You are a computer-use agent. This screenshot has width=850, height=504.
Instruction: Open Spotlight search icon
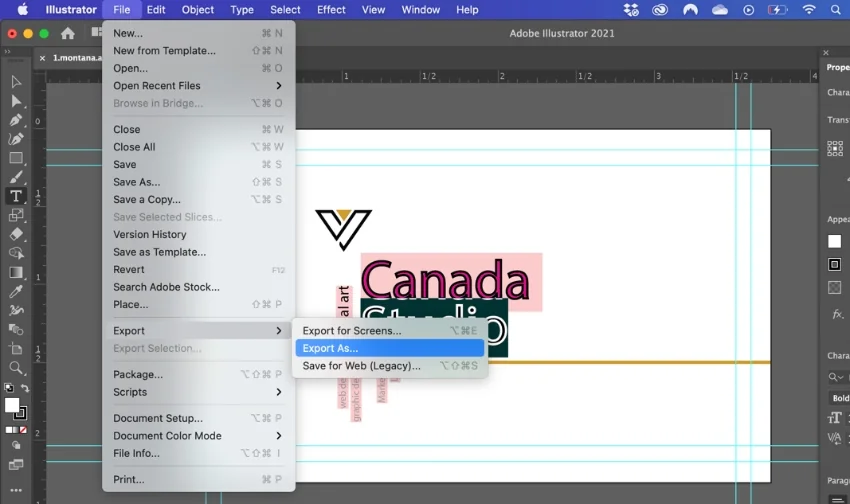pos(835,10)
